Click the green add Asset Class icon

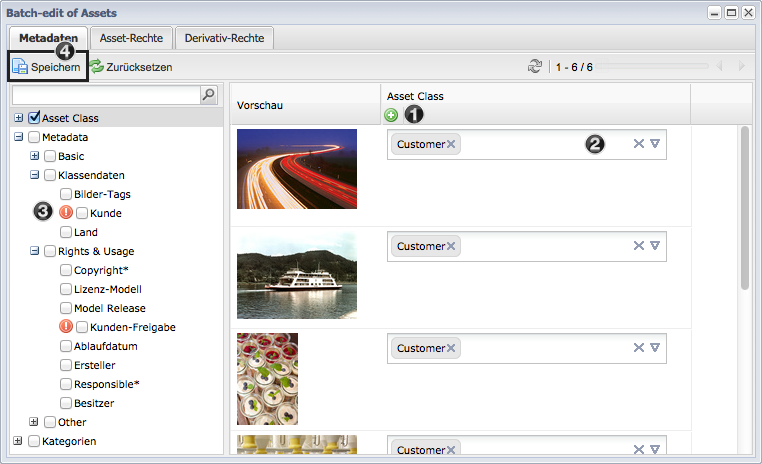[x=391, y=115]
